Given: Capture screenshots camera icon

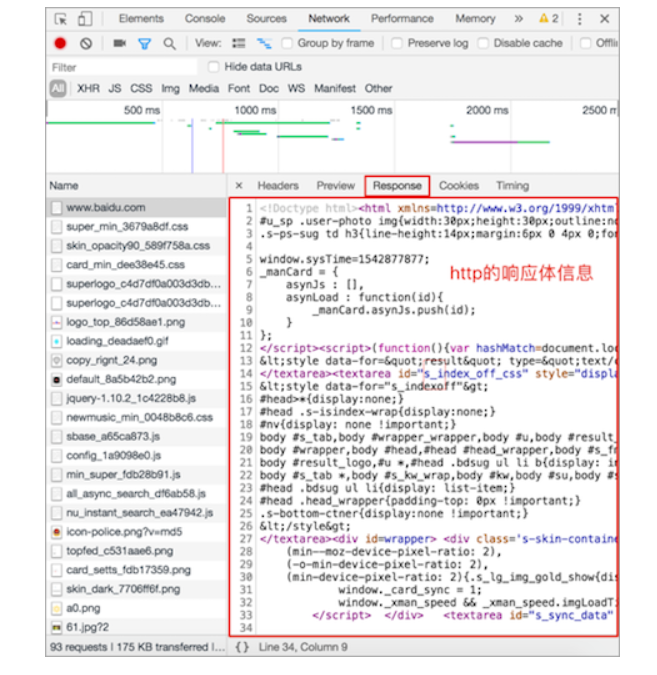Looking at the screenshot, I should point(119,43).
